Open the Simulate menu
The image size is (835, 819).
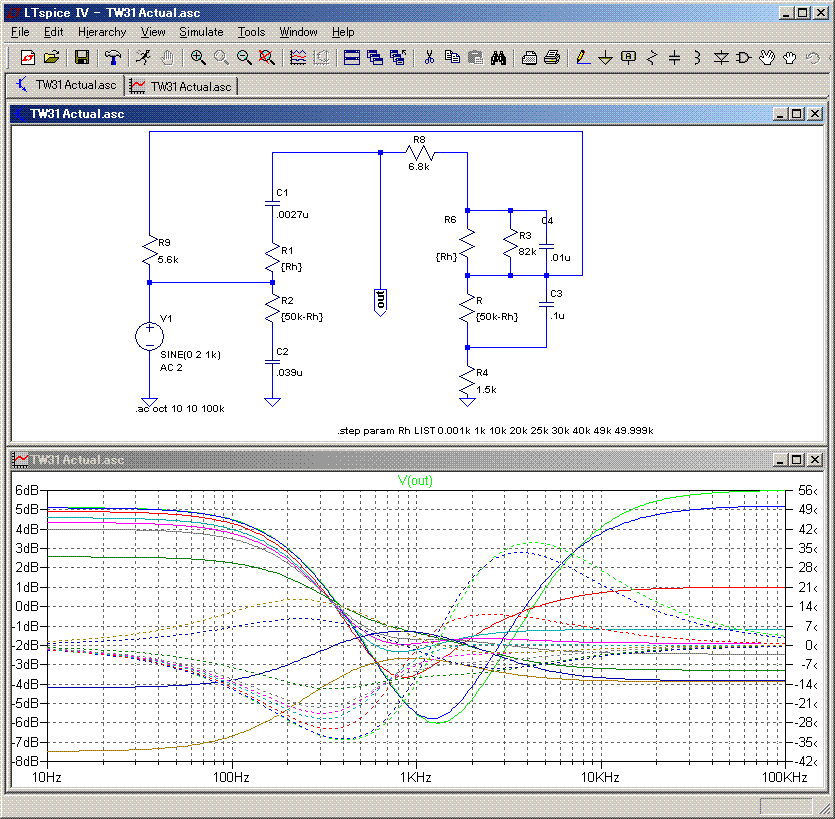[x=201, y=32]
